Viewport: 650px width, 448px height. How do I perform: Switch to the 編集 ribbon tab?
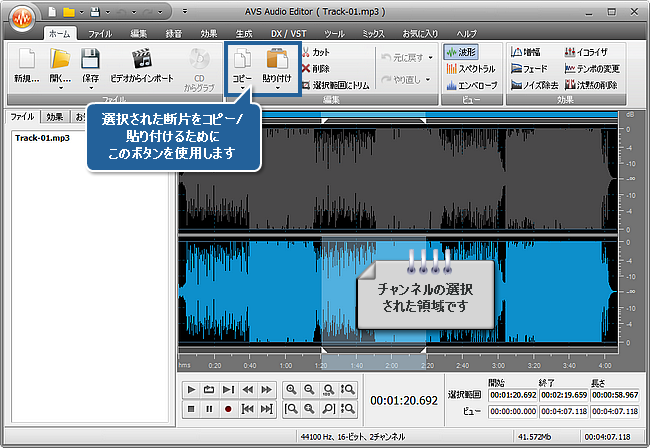tap(138, 34)
